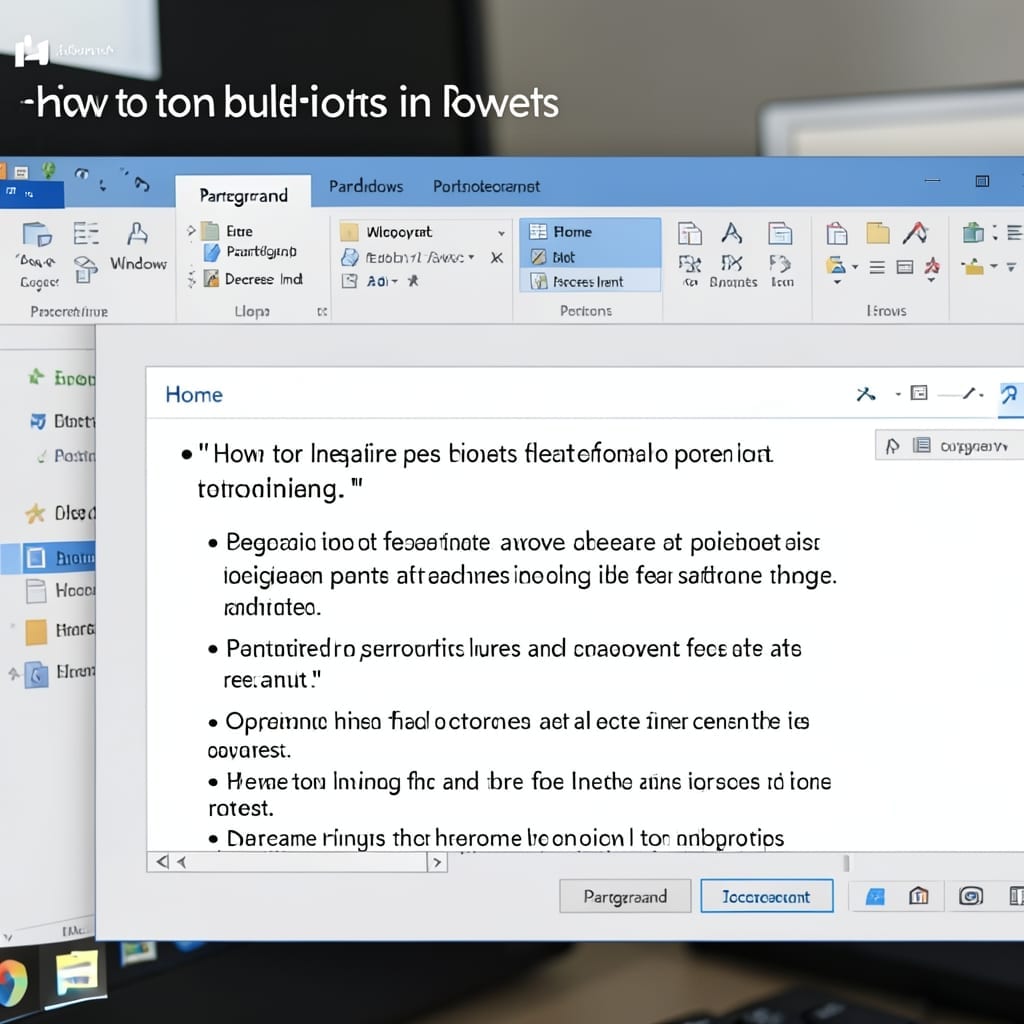Select the Bıoo item in the sidebar
Viewport: 1024px width, 1024px height.
tap(63, 378)
